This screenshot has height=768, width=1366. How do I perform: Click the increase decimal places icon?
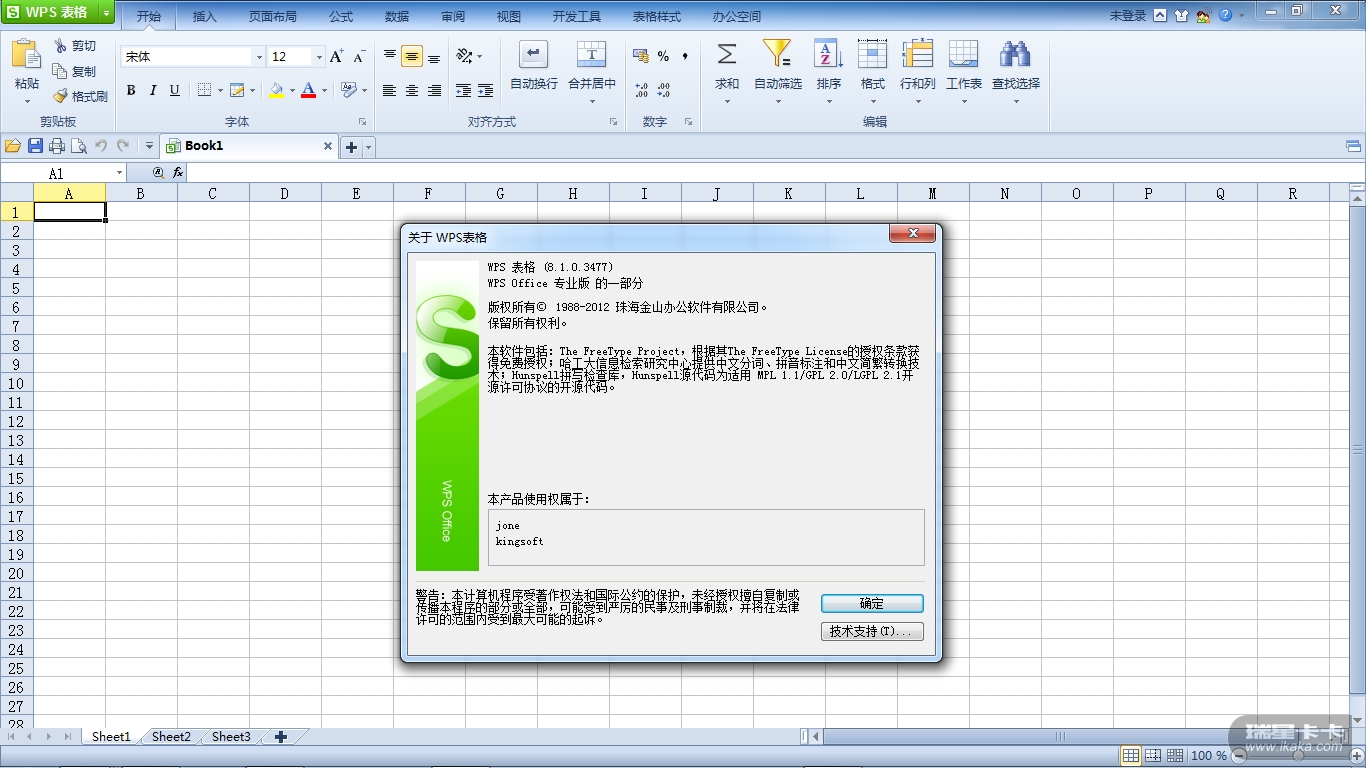641,90
